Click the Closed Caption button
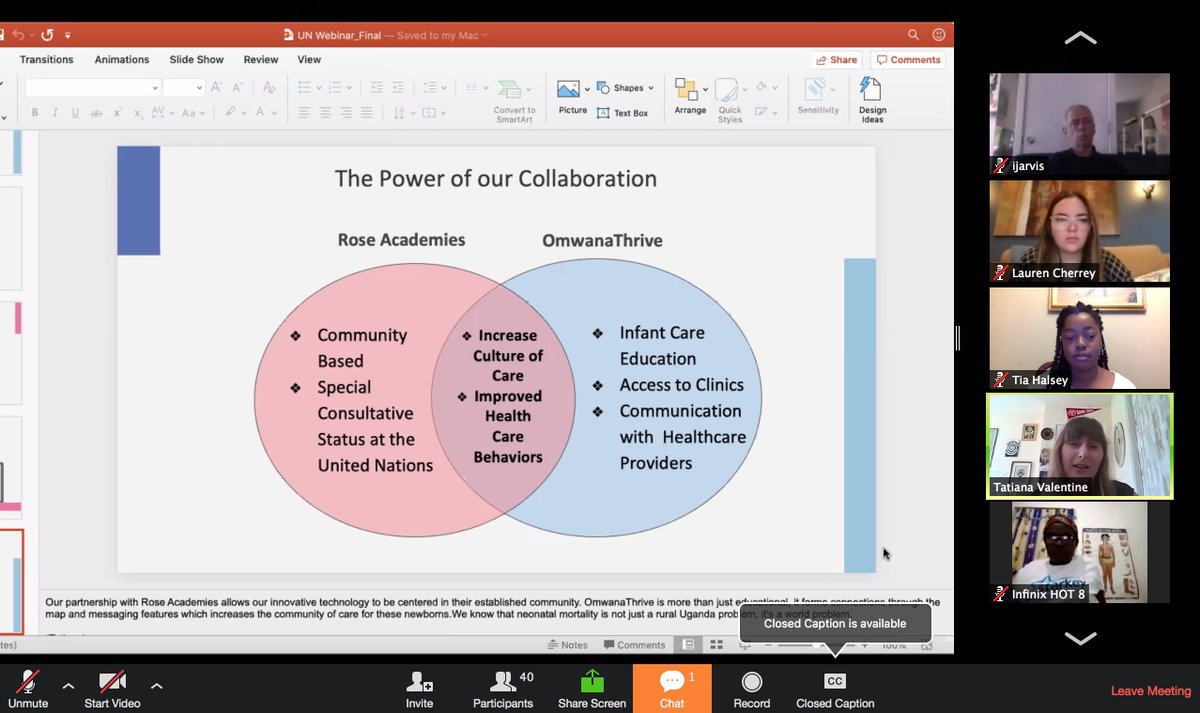The width and height of the screenshot is (1200, 713). (835, 690)
